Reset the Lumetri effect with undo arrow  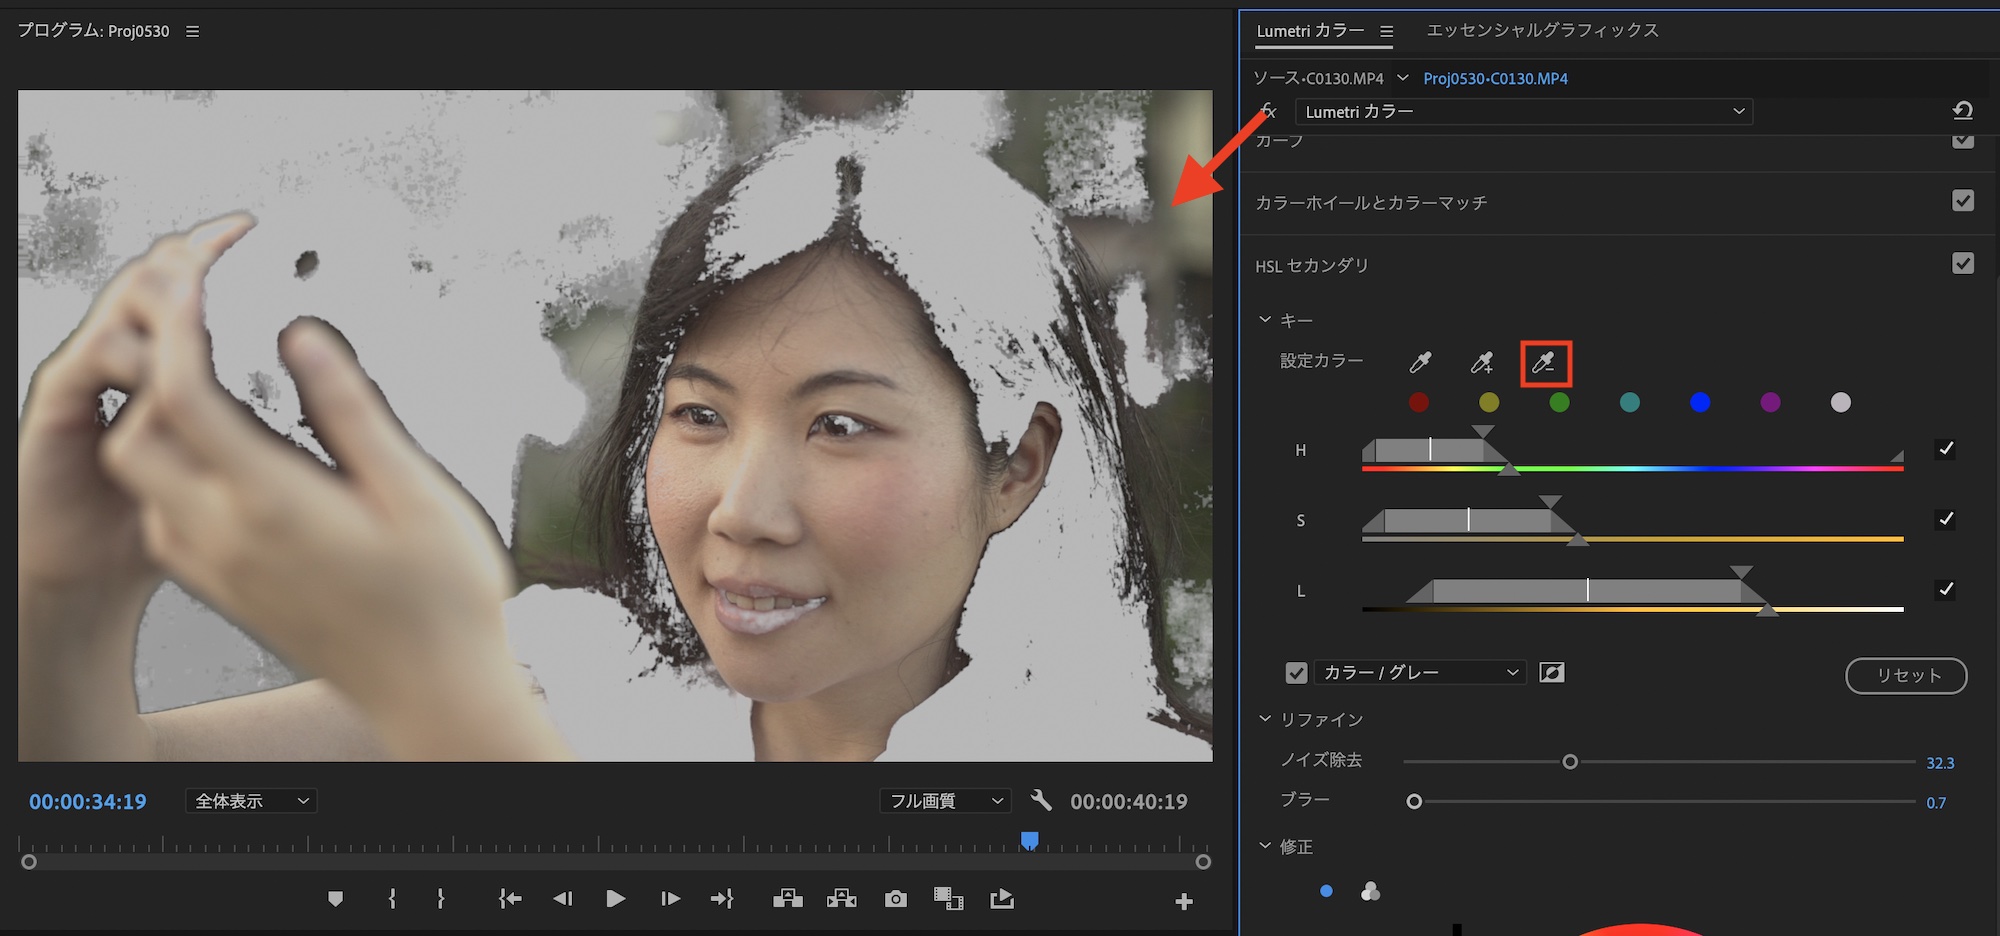tap(1962, 111)
